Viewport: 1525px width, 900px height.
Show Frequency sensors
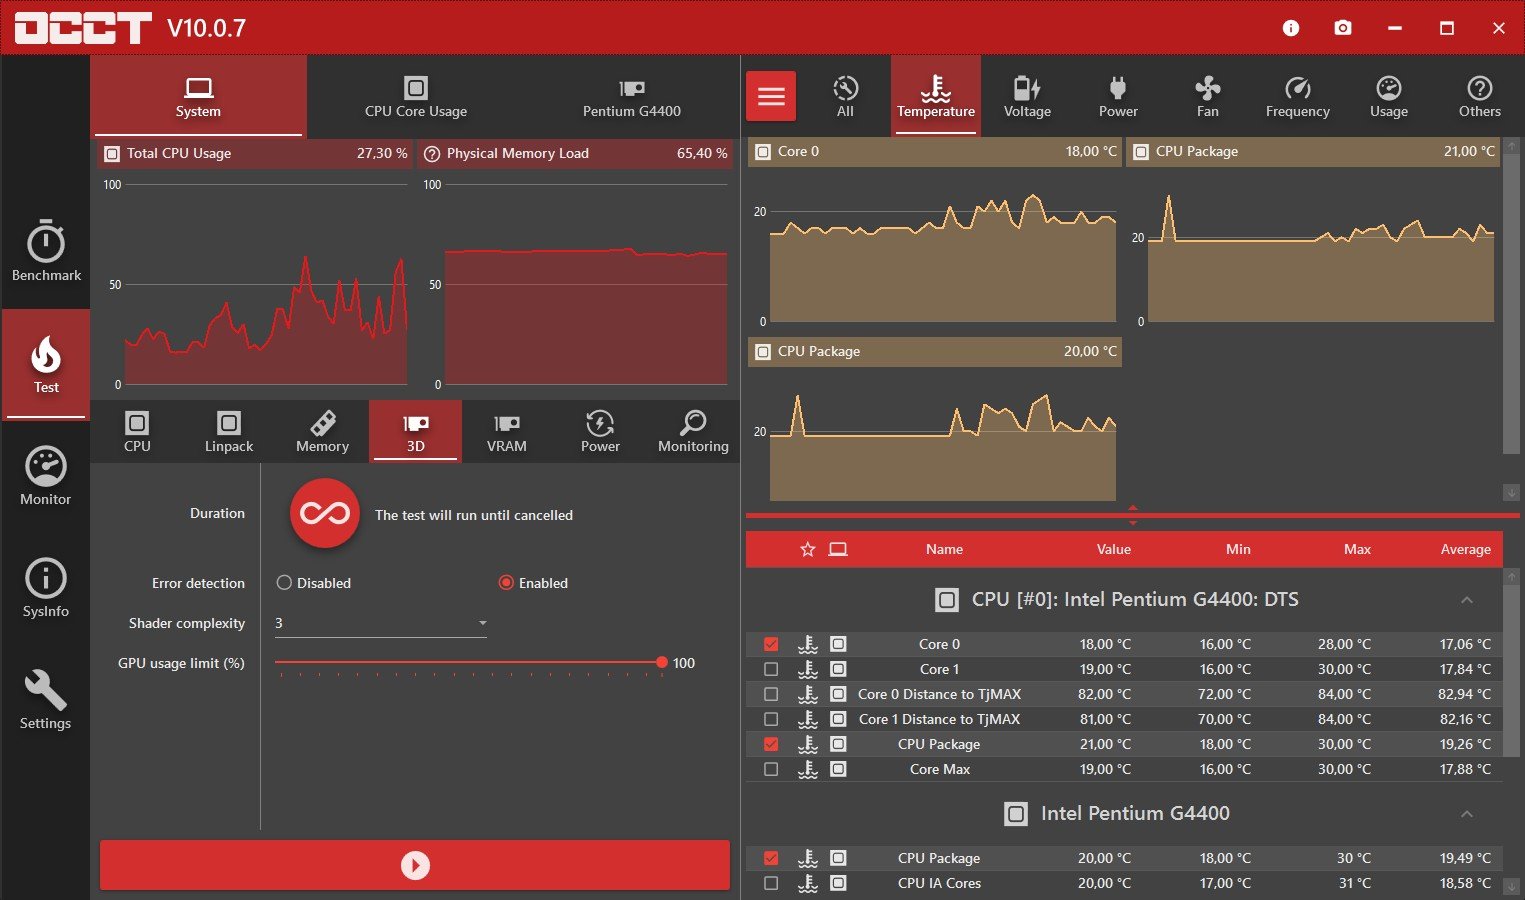pos(1298,96)
